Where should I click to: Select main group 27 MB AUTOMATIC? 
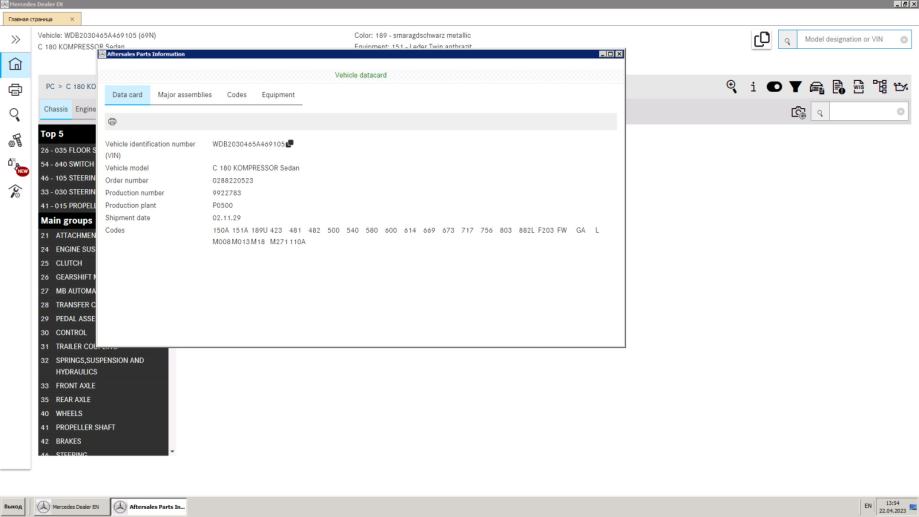tap(67, 291)
